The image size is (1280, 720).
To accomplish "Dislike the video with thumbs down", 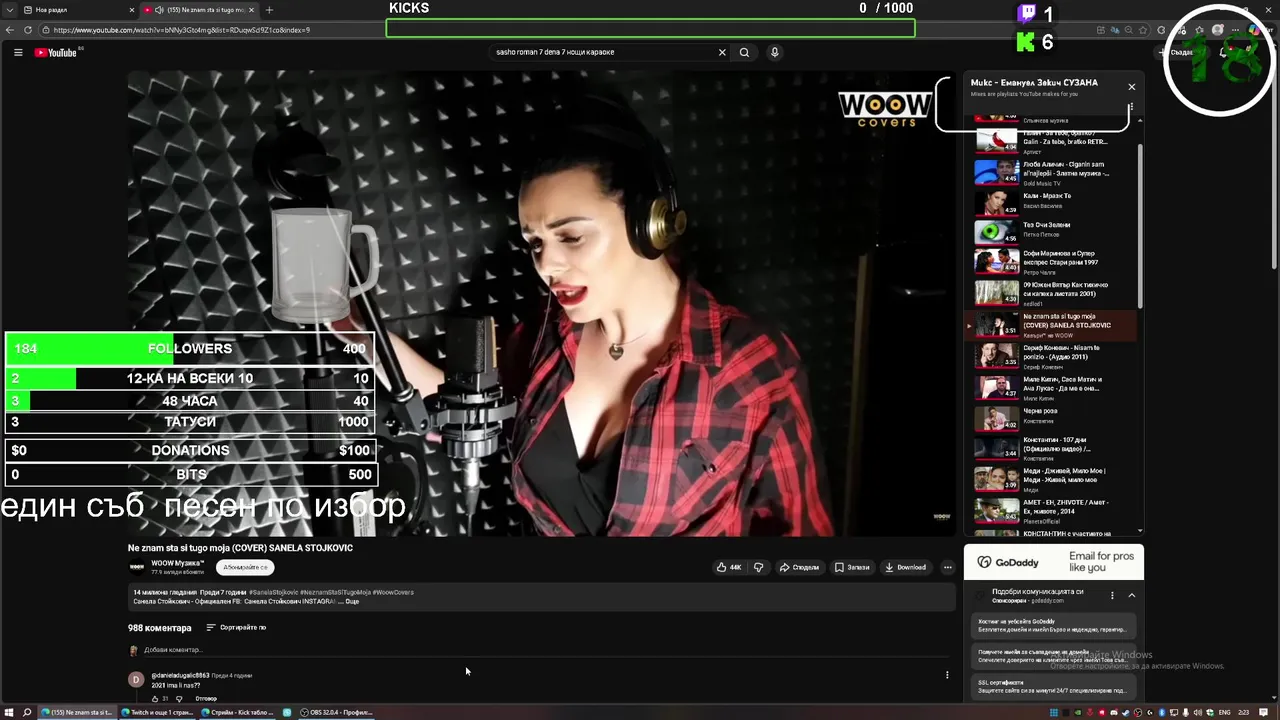I will click(x=758, y=567).
